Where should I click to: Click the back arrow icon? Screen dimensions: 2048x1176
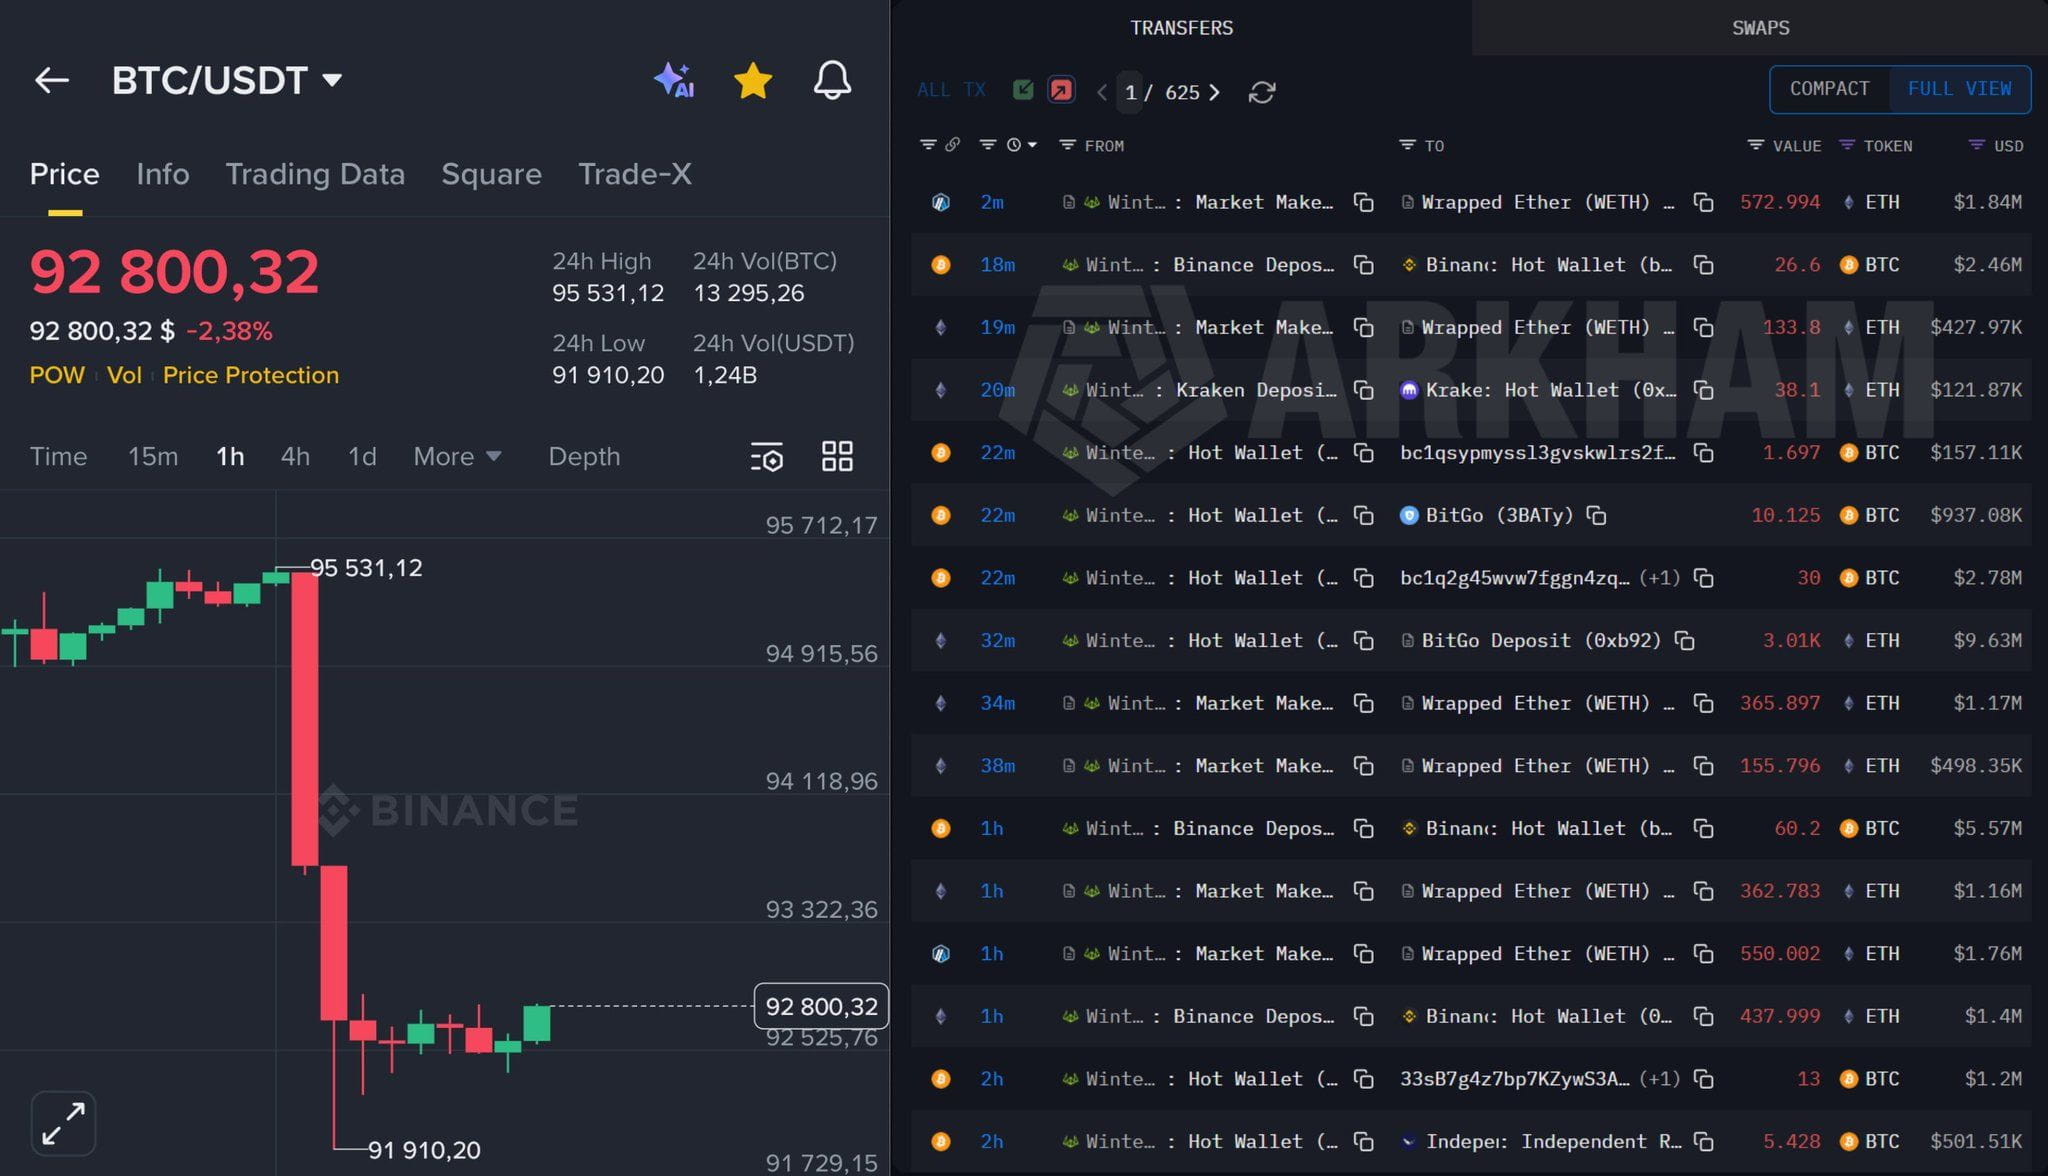click(x=52, y=80)
